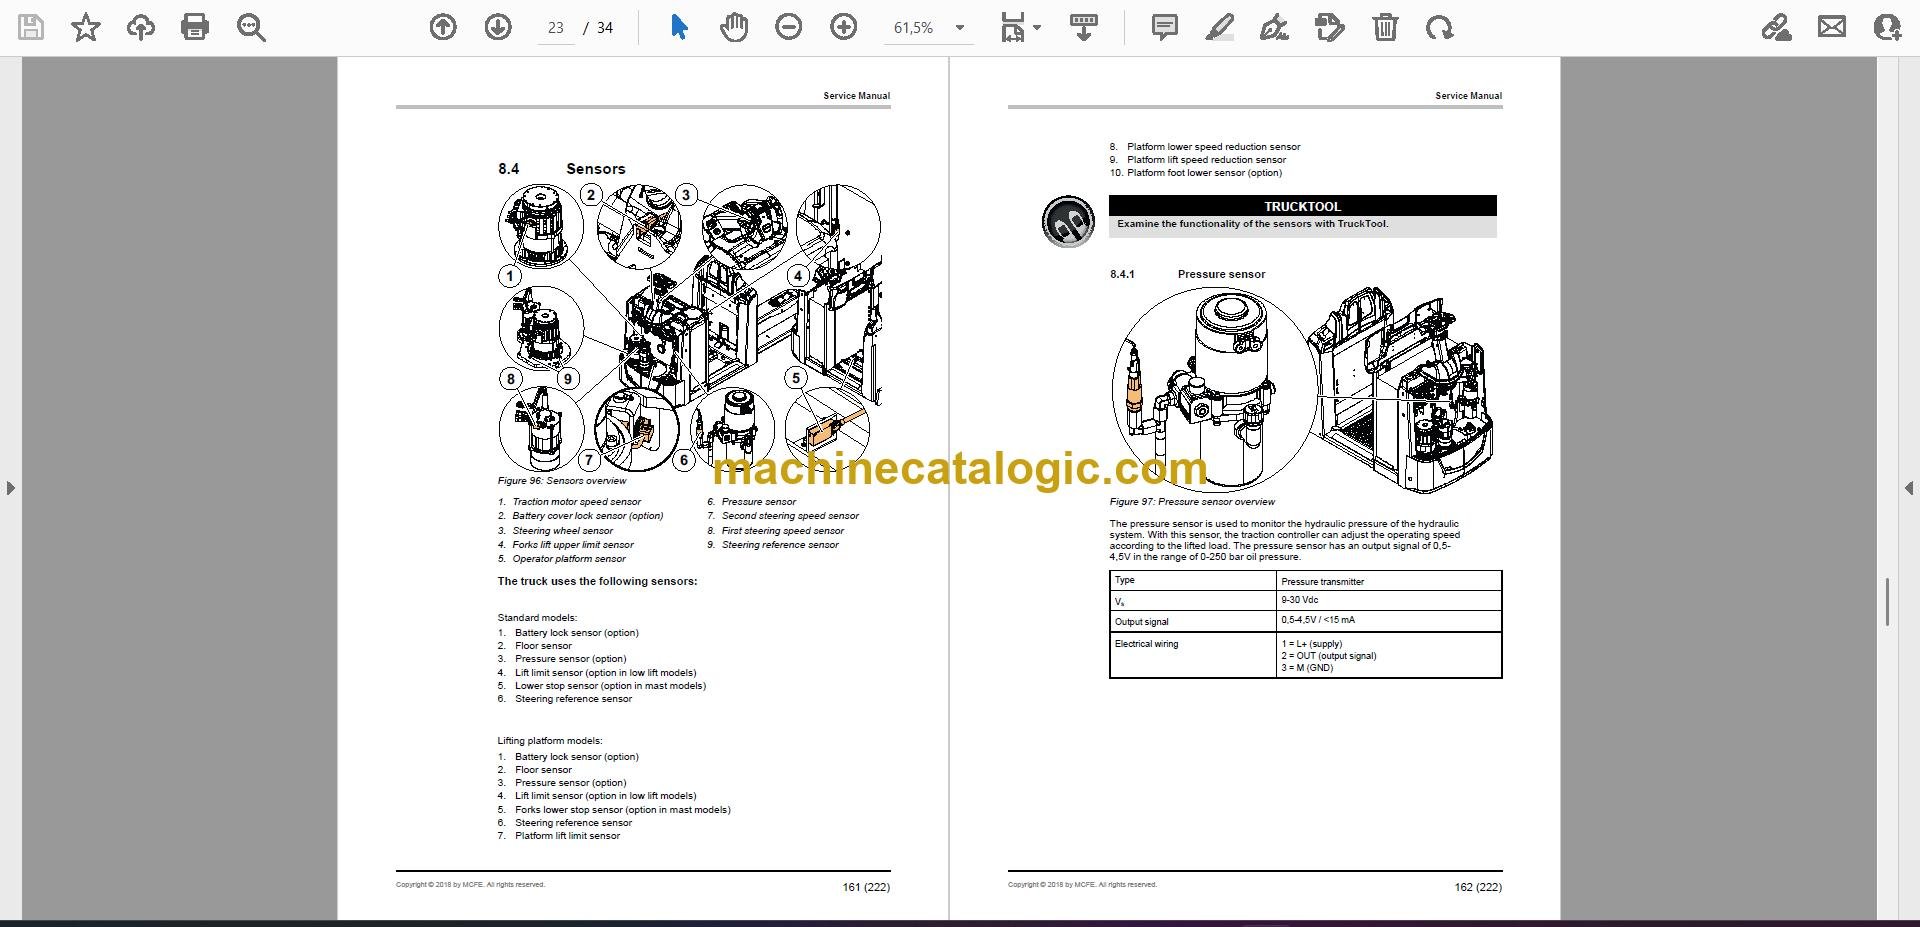The height and width of the screenshot is (927, 1920).
Task: Click the trash delete icon
Action: (x=1385, y=27)
